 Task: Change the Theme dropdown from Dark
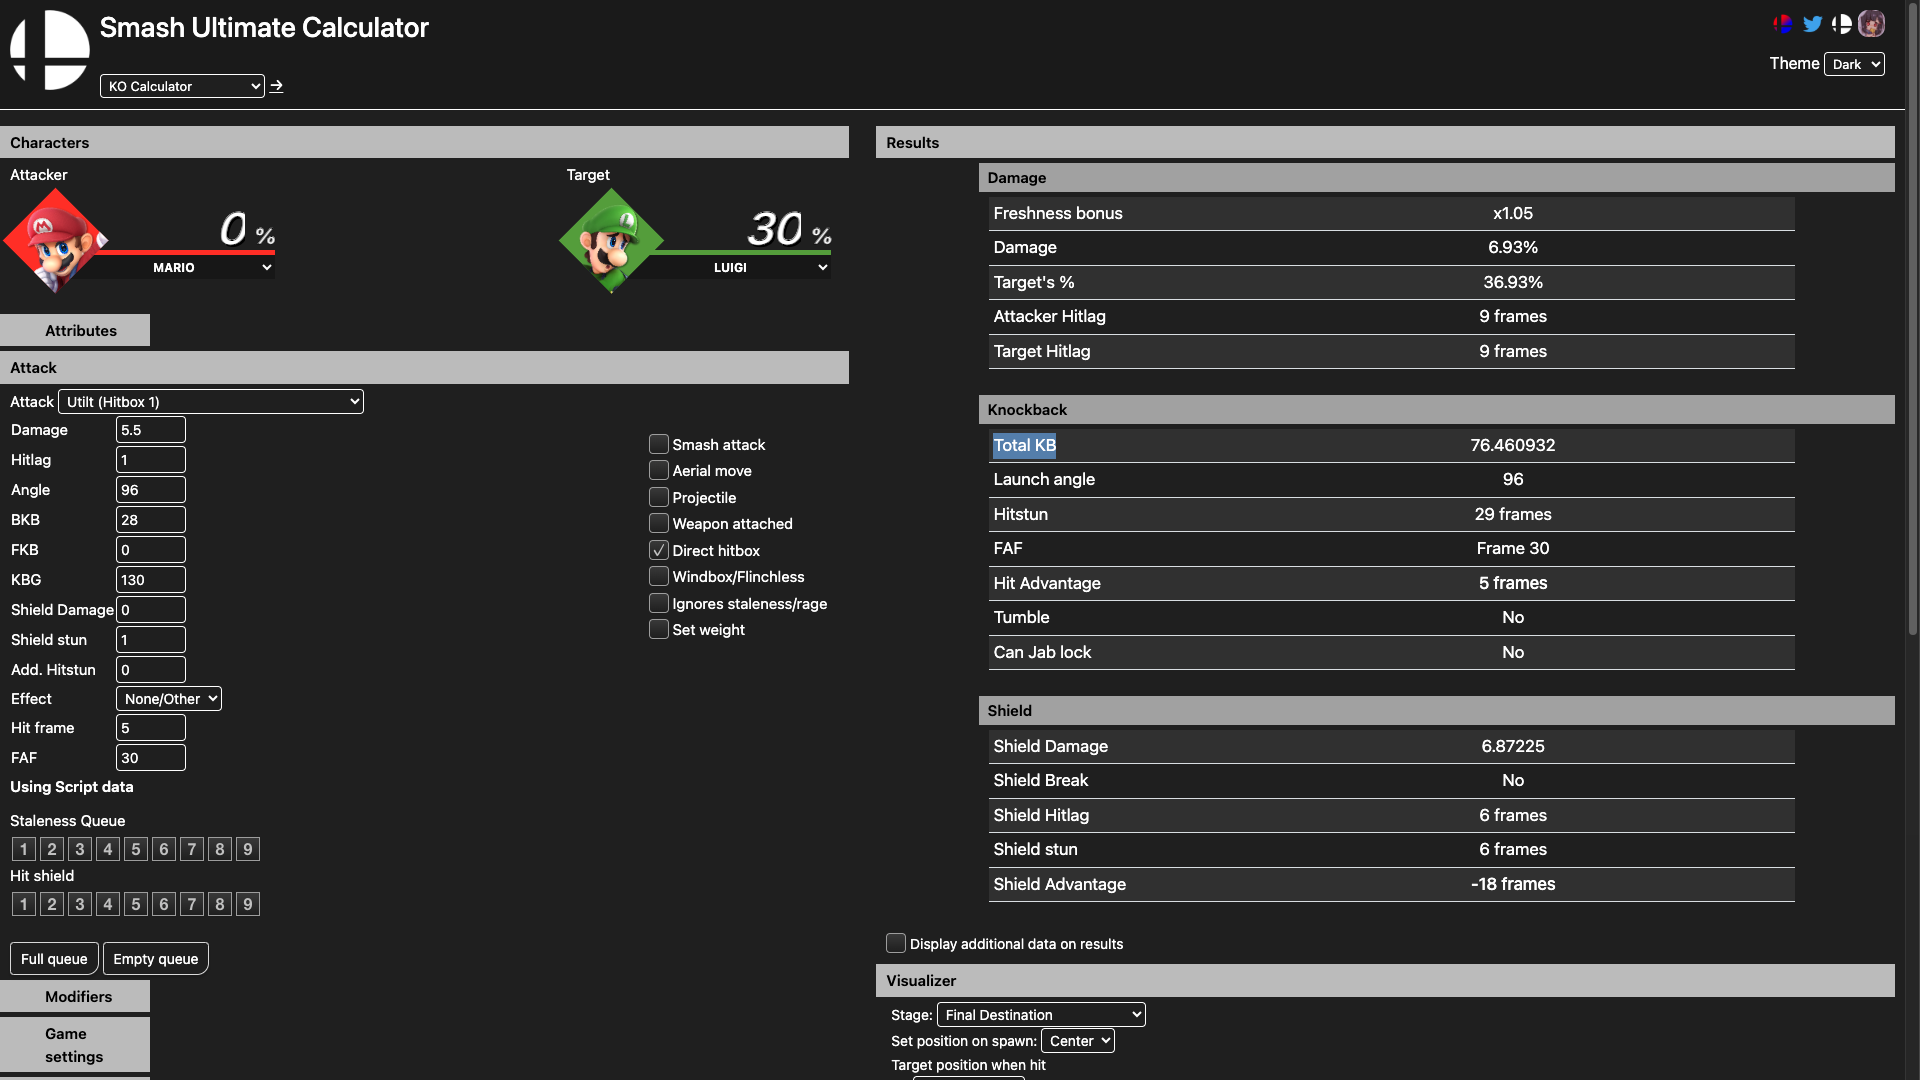pos(1854,64)
